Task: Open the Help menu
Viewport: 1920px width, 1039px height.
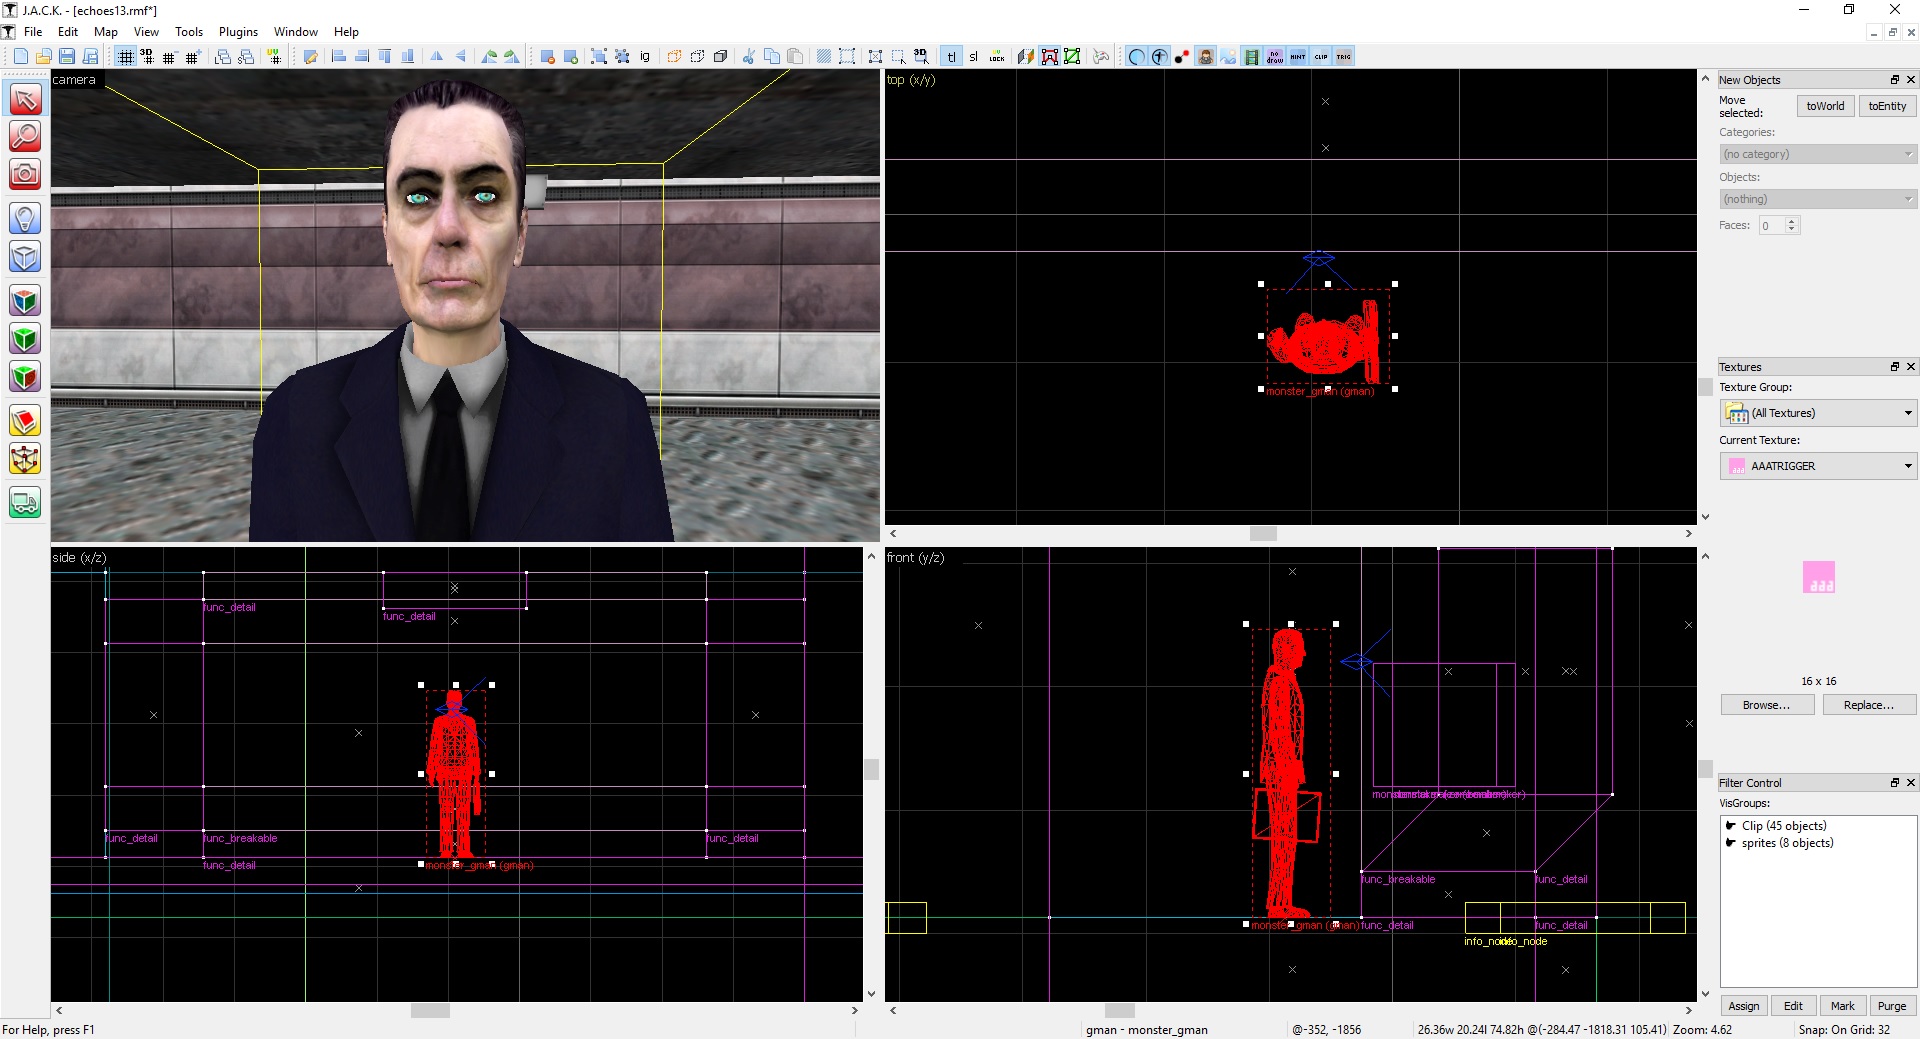Action: (346, 32)
